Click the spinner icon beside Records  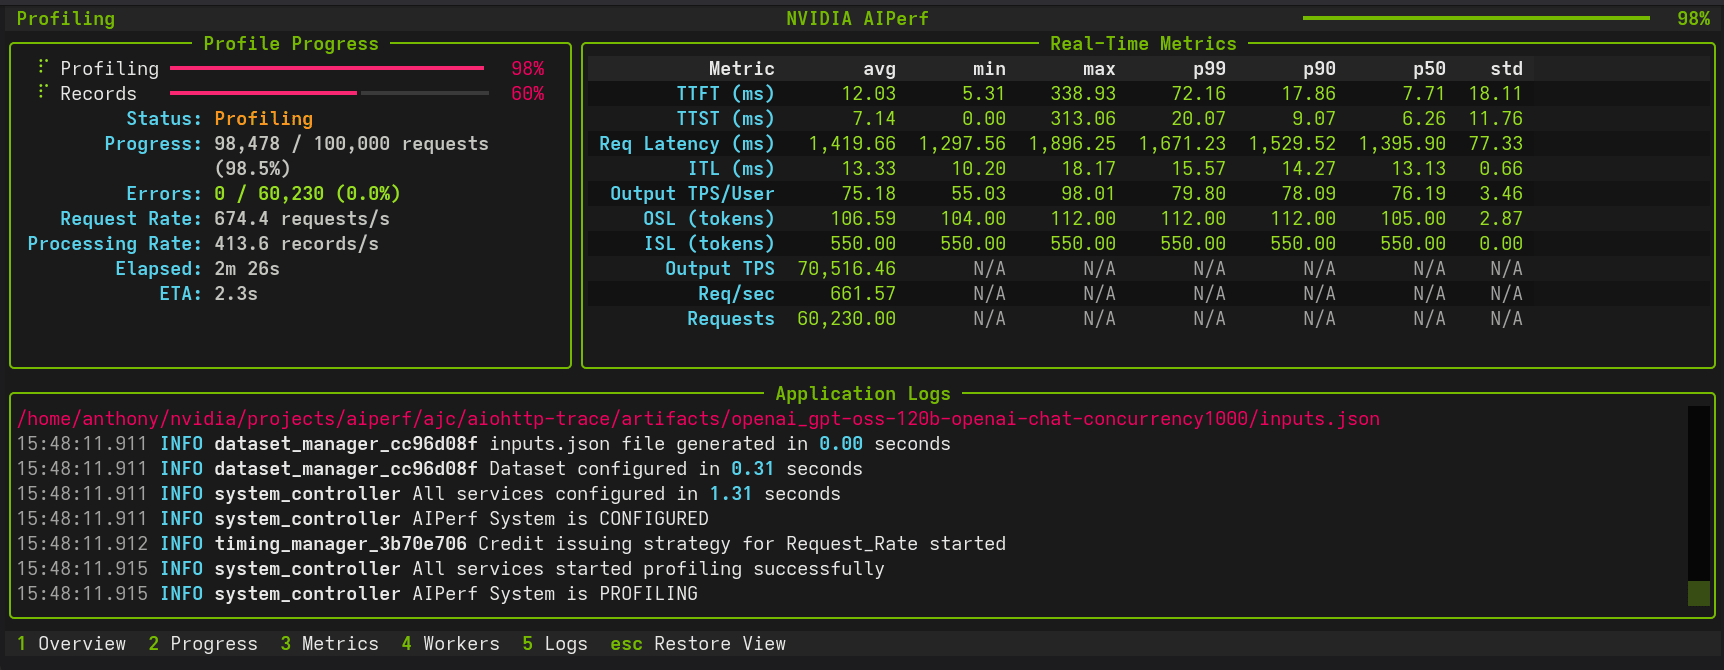[x=43, y=92]
